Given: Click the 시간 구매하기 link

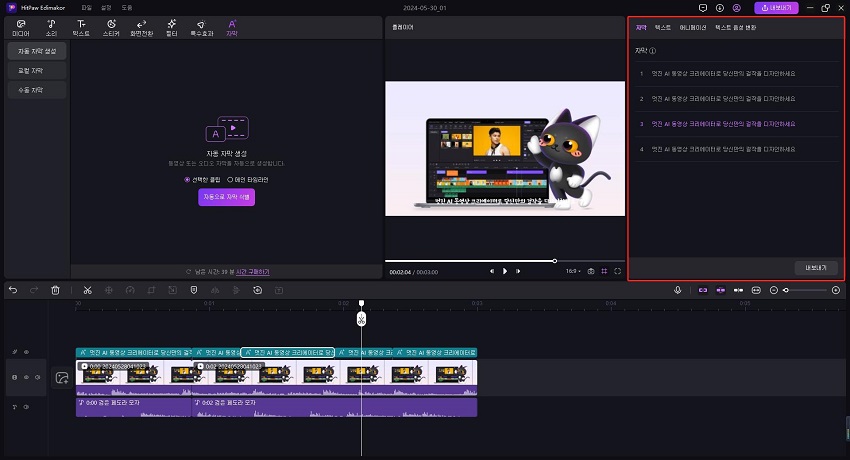Looking at the screenshot, I should point(253,272).
